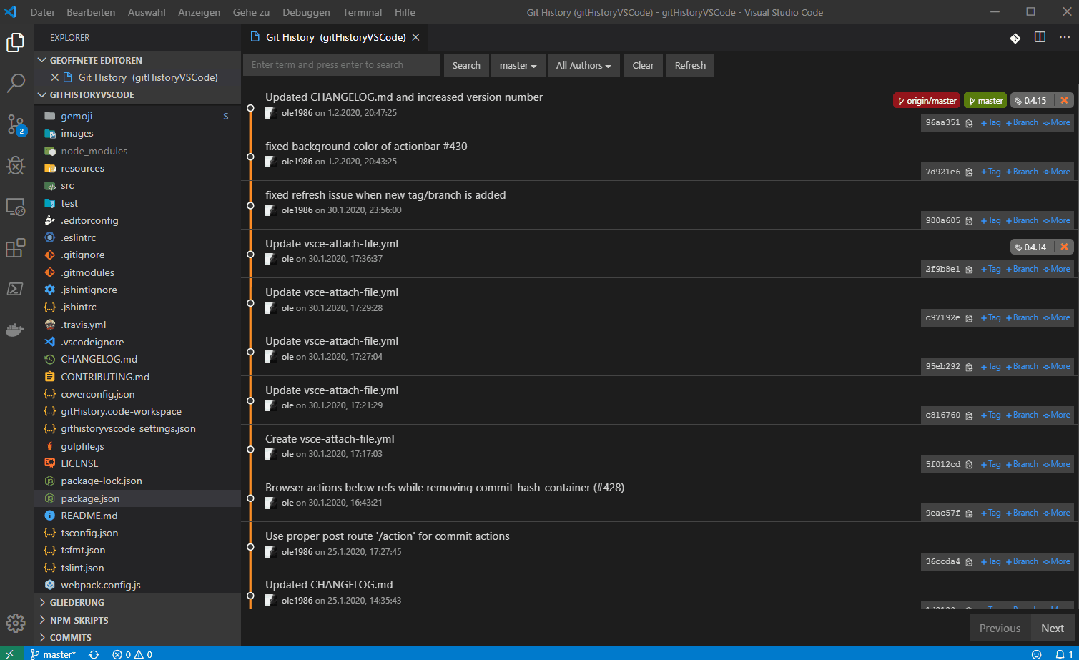The height and width of the screenshot is (660, 1079).
Task: Select commit 'fixed background color of actionbar #430'
Action: (x=366, y=146)
